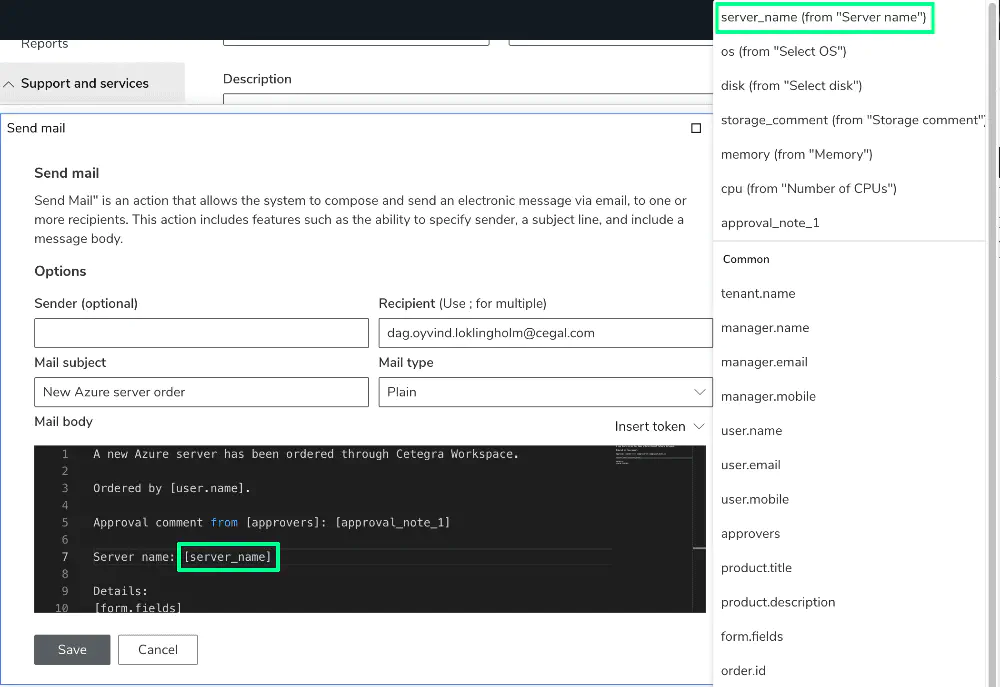The width and height of the screenshot is (1000, 687).
Task: Select the approvers token under Common
Action: tap(751, 533)
